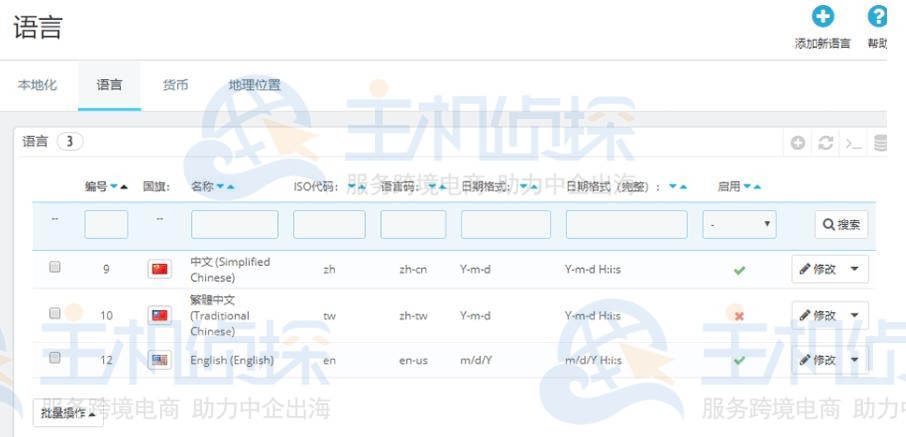The width and height of the screenshot is (906, 437).
Task: Open the bulk actions dropdown
Action: (x=68, y=413)
